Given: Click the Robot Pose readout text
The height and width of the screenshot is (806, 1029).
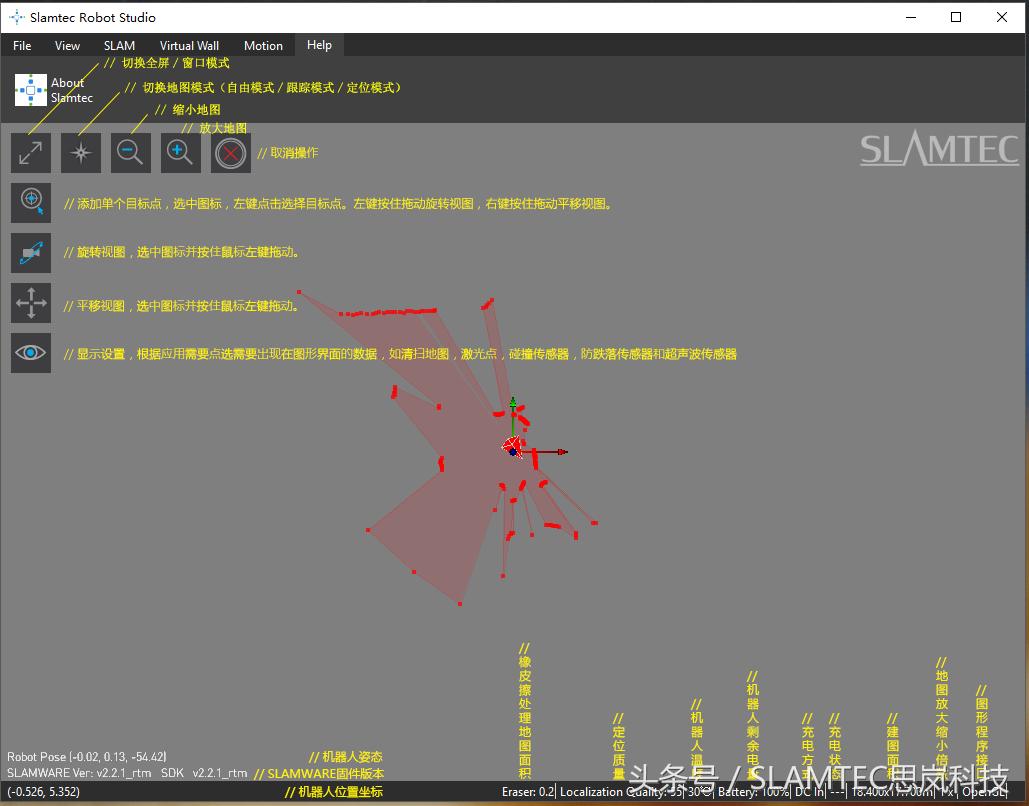Looking at the screenshot, I should click(87, 757).
